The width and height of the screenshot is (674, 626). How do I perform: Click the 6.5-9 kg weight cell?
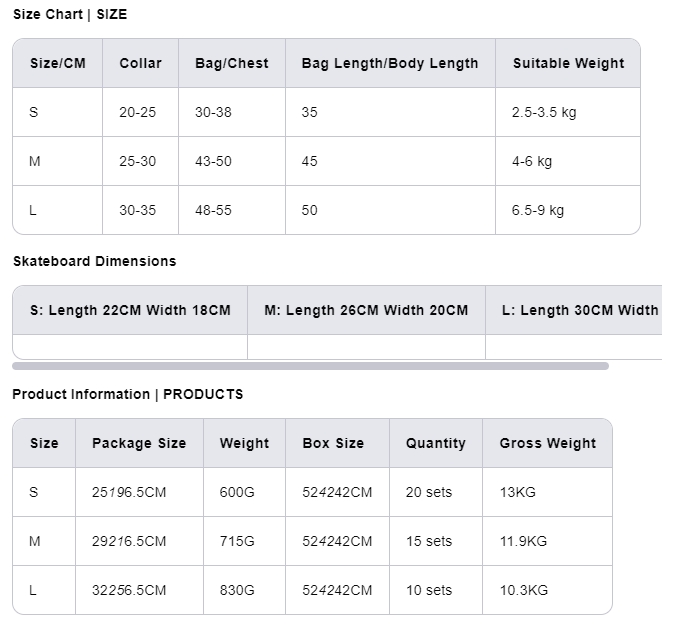click(538, 210)
